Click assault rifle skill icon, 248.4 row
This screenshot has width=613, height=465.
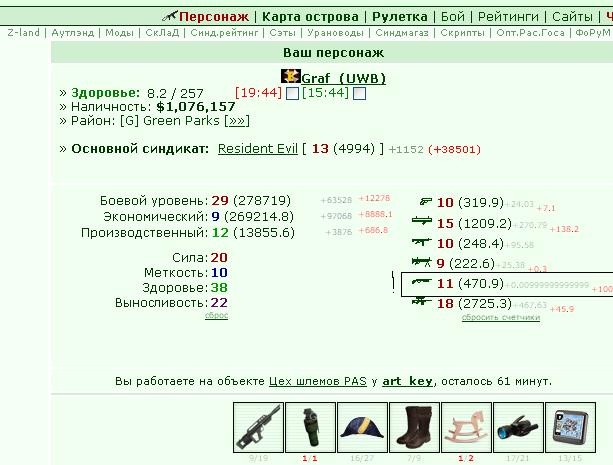pyautogui.click(x=422, y=242)
